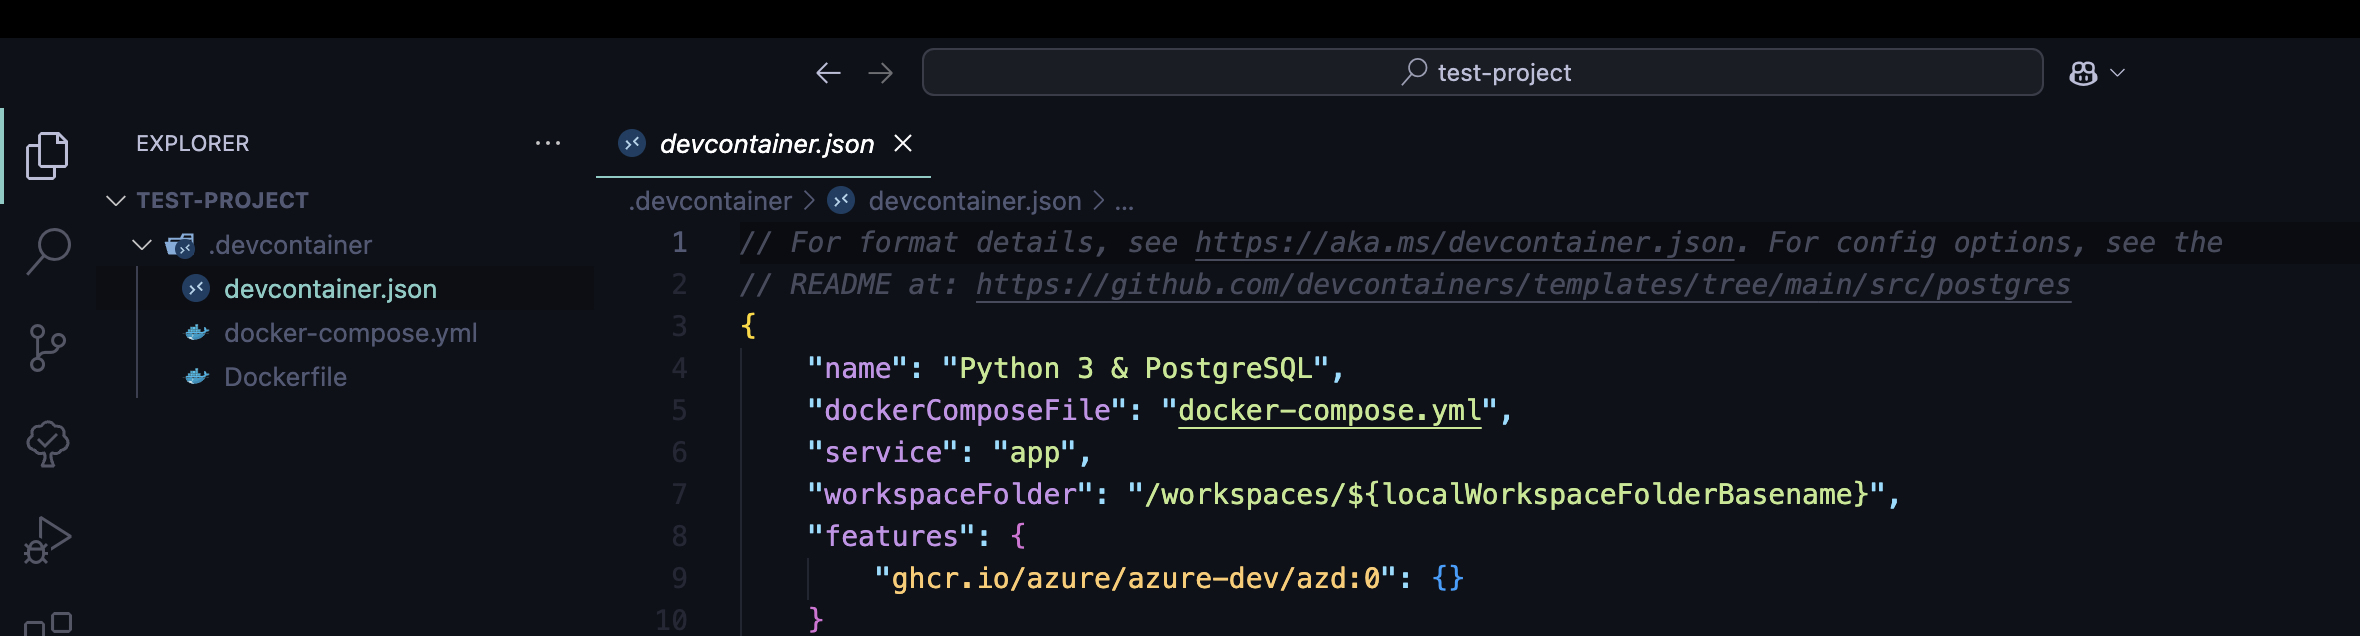Open the Copilot dropdown chevron
This screenshot has height=636, width=2360.
coord(2117,73)
